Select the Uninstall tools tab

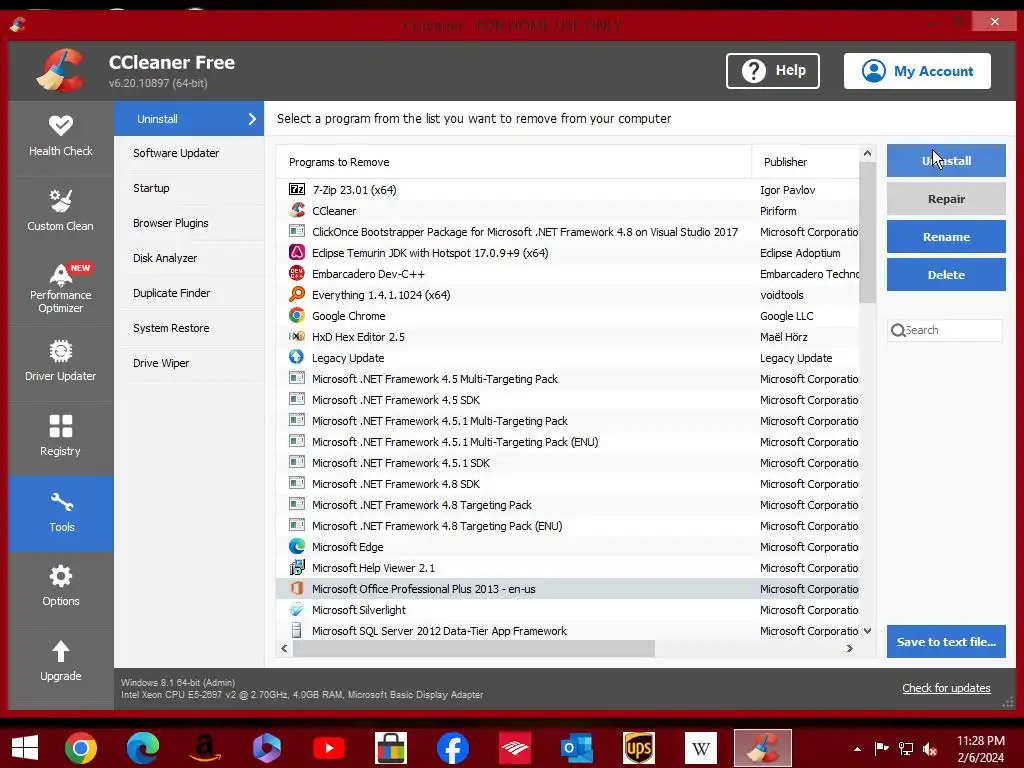(189, 119)
